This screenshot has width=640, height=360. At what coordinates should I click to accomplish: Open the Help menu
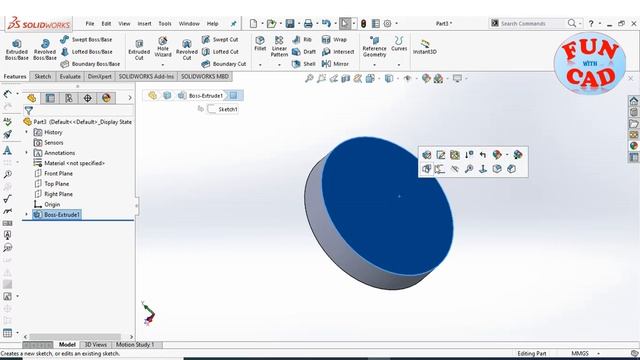point(212,24)
